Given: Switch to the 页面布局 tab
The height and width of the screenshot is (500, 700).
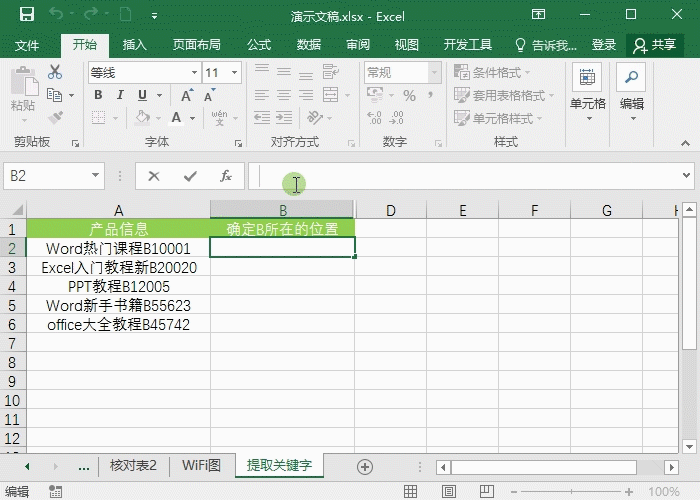Looking at the screenshot, I should click(x=196, y=45).
